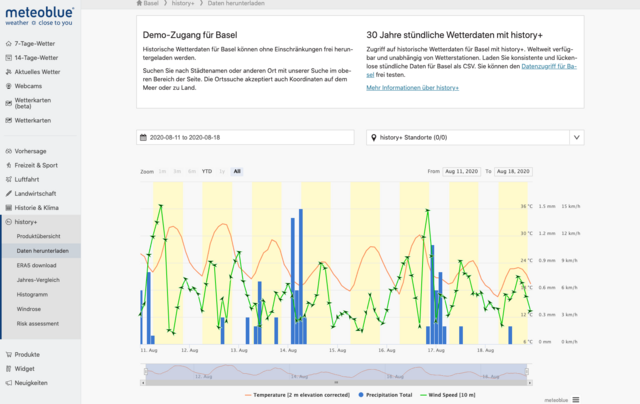Select the YTD zoom button

click(x=206, y=171)
